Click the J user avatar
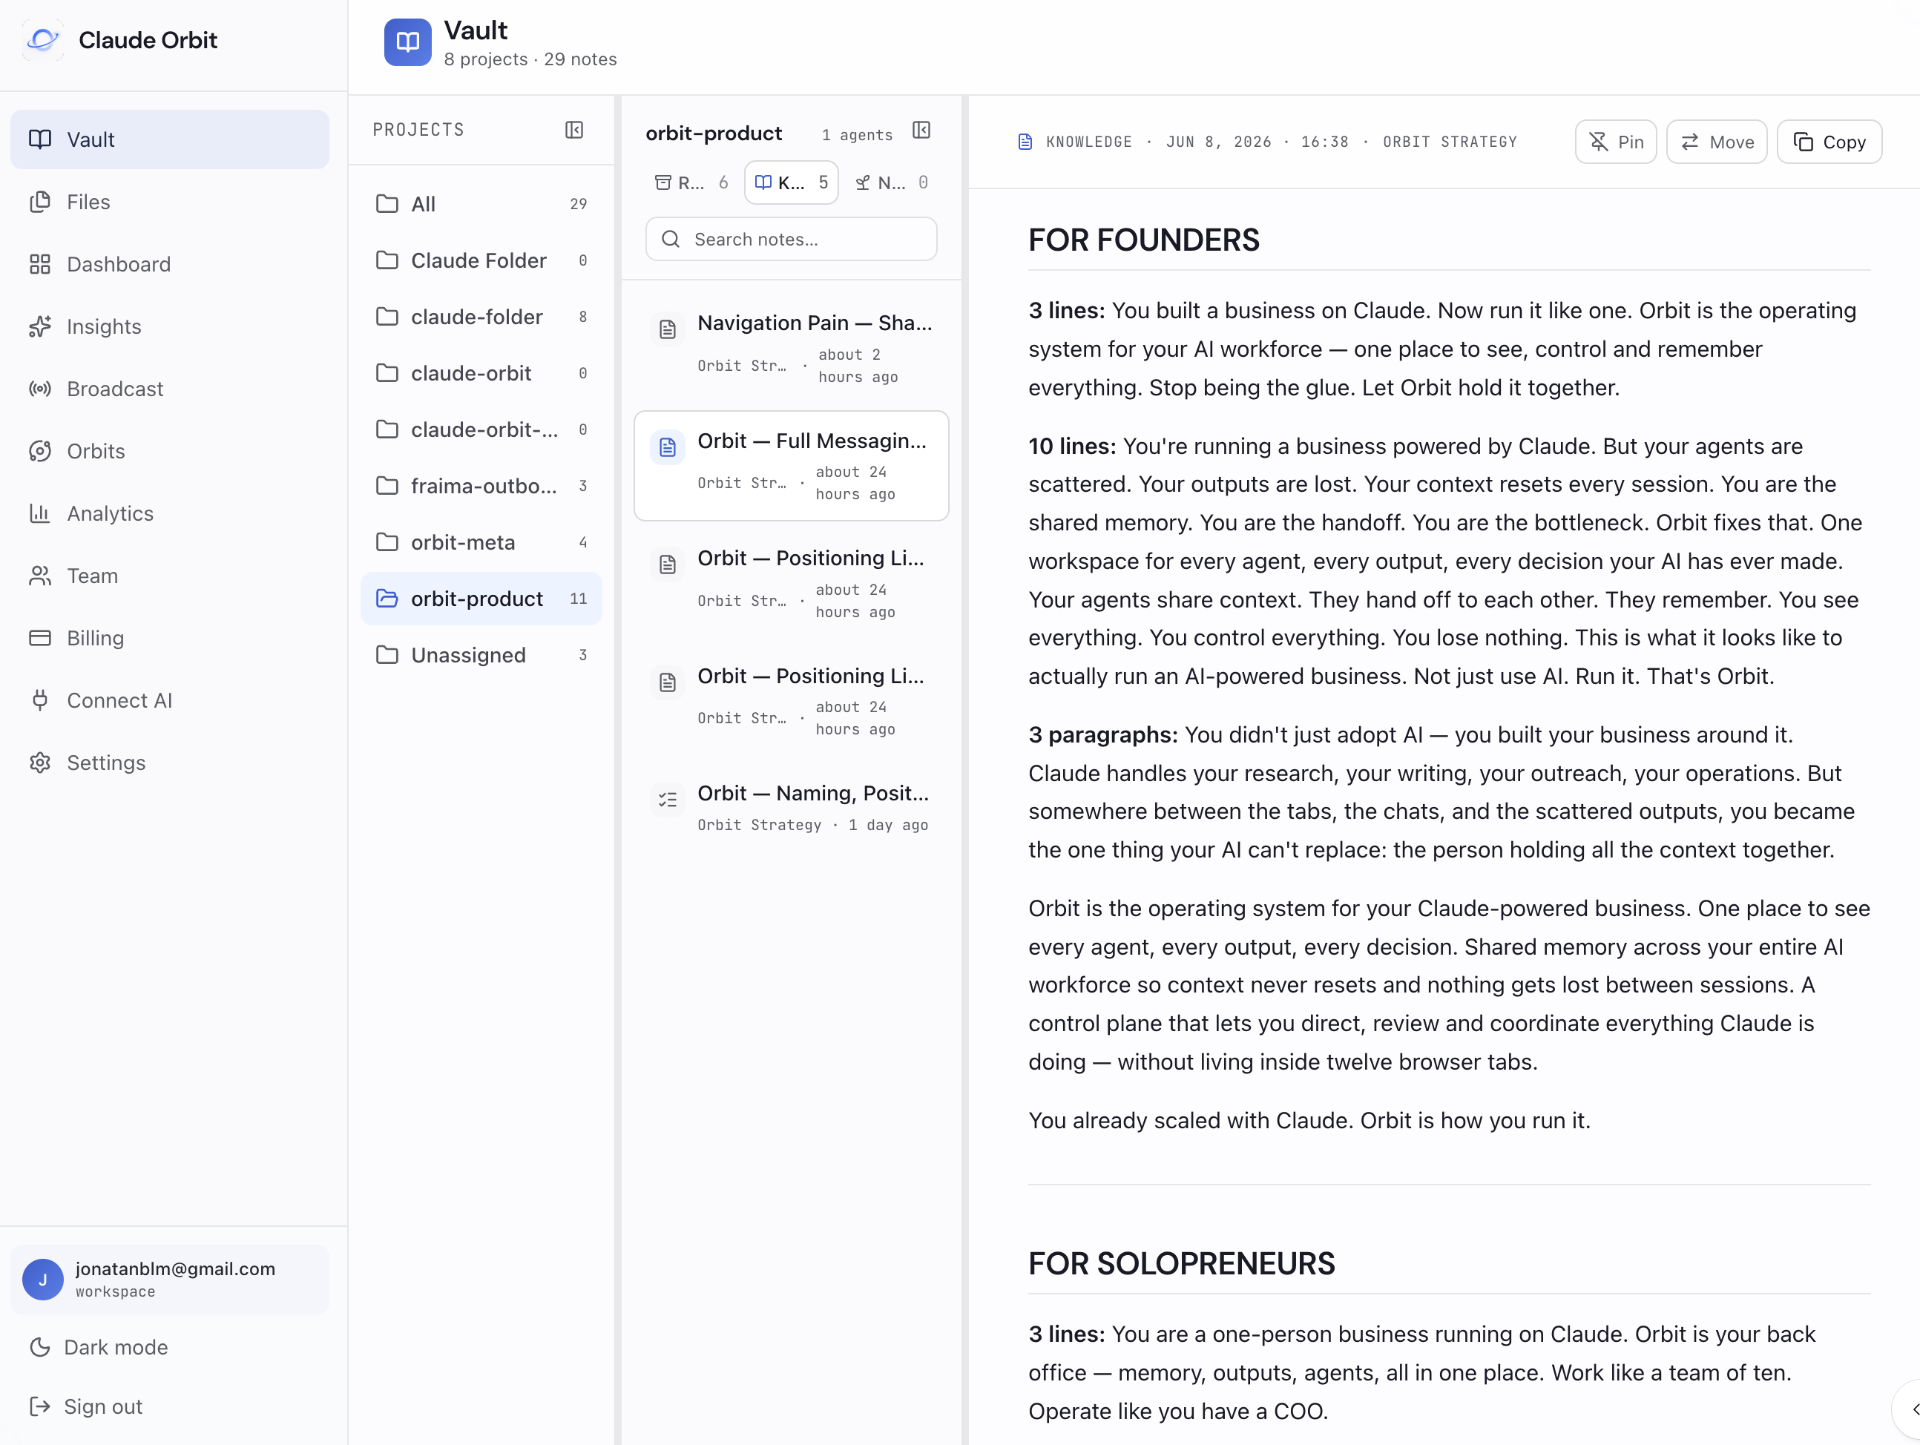The image size is (1920, 1445). click(43, 1279)
